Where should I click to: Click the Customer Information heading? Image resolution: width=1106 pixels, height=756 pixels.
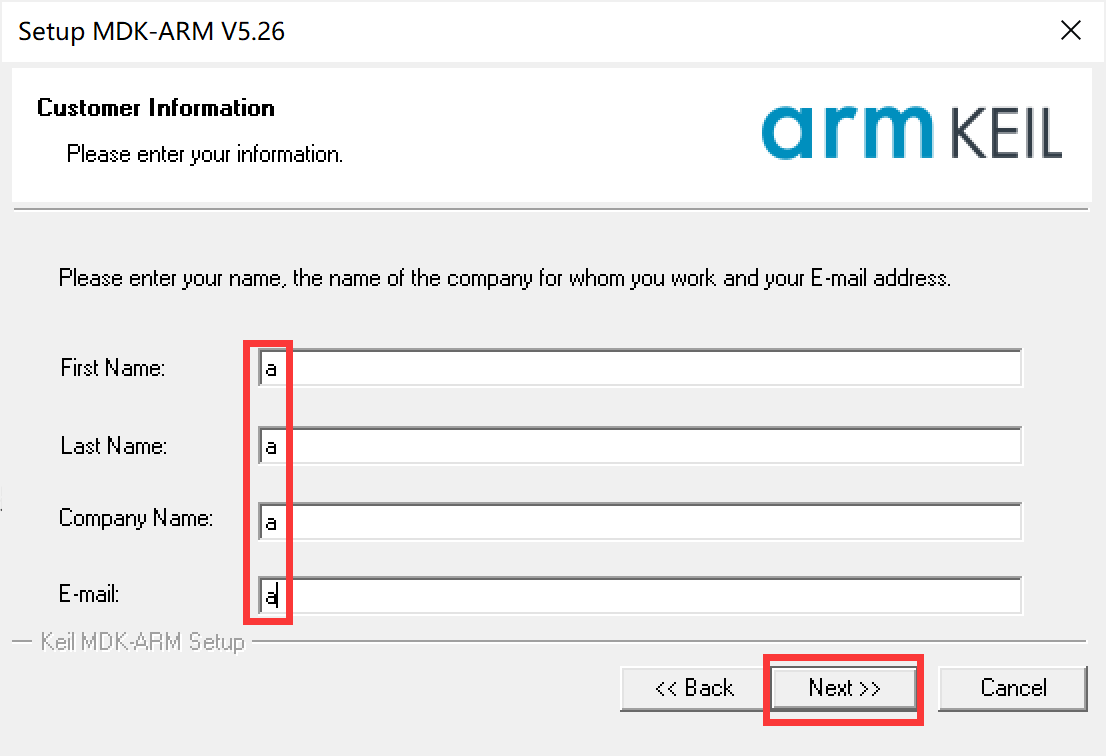point(156,108)
